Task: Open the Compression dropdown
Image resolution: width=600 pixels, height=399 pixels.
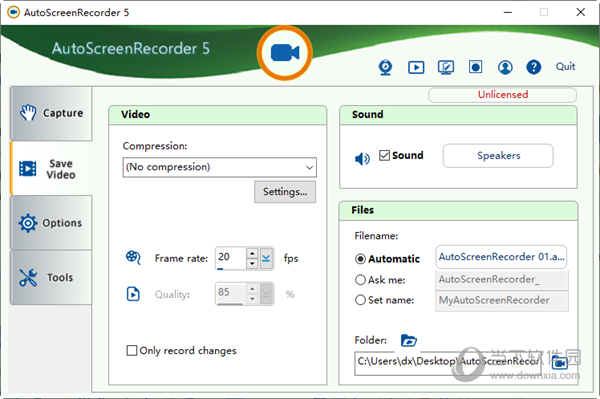Action: point(220,167)
